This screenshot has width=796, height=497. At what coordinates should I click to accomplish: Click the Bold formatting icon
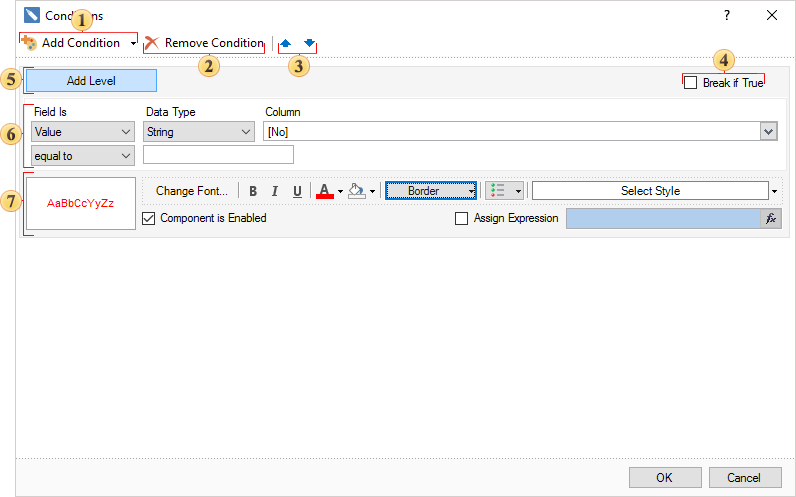tap(253, 191)
